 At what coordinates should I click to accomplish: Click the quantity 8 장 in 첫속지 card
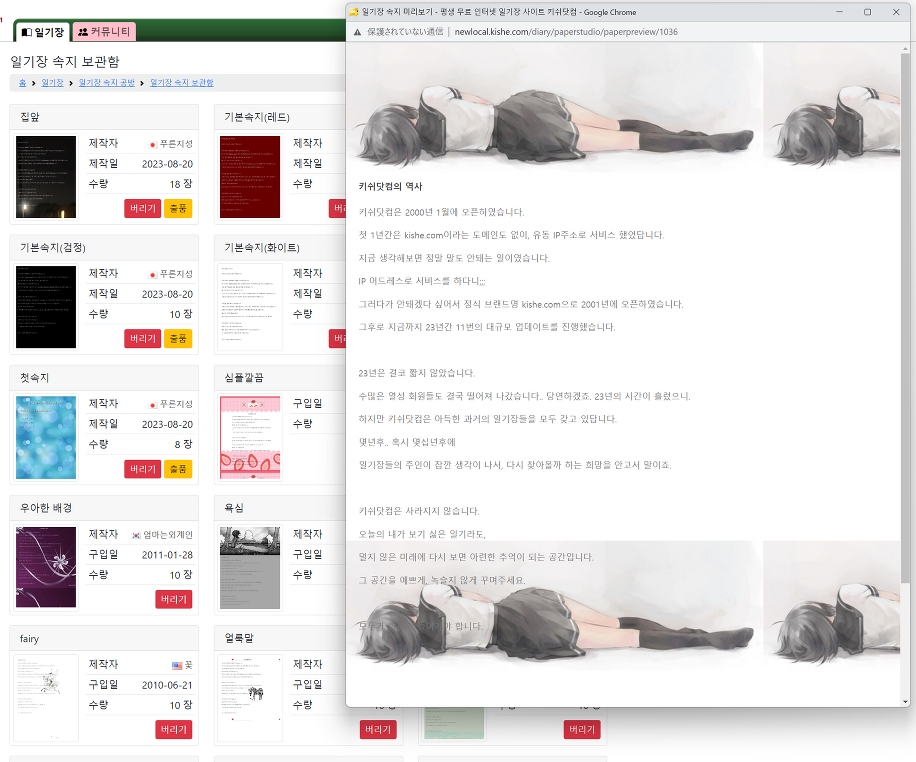pos(183,445)
